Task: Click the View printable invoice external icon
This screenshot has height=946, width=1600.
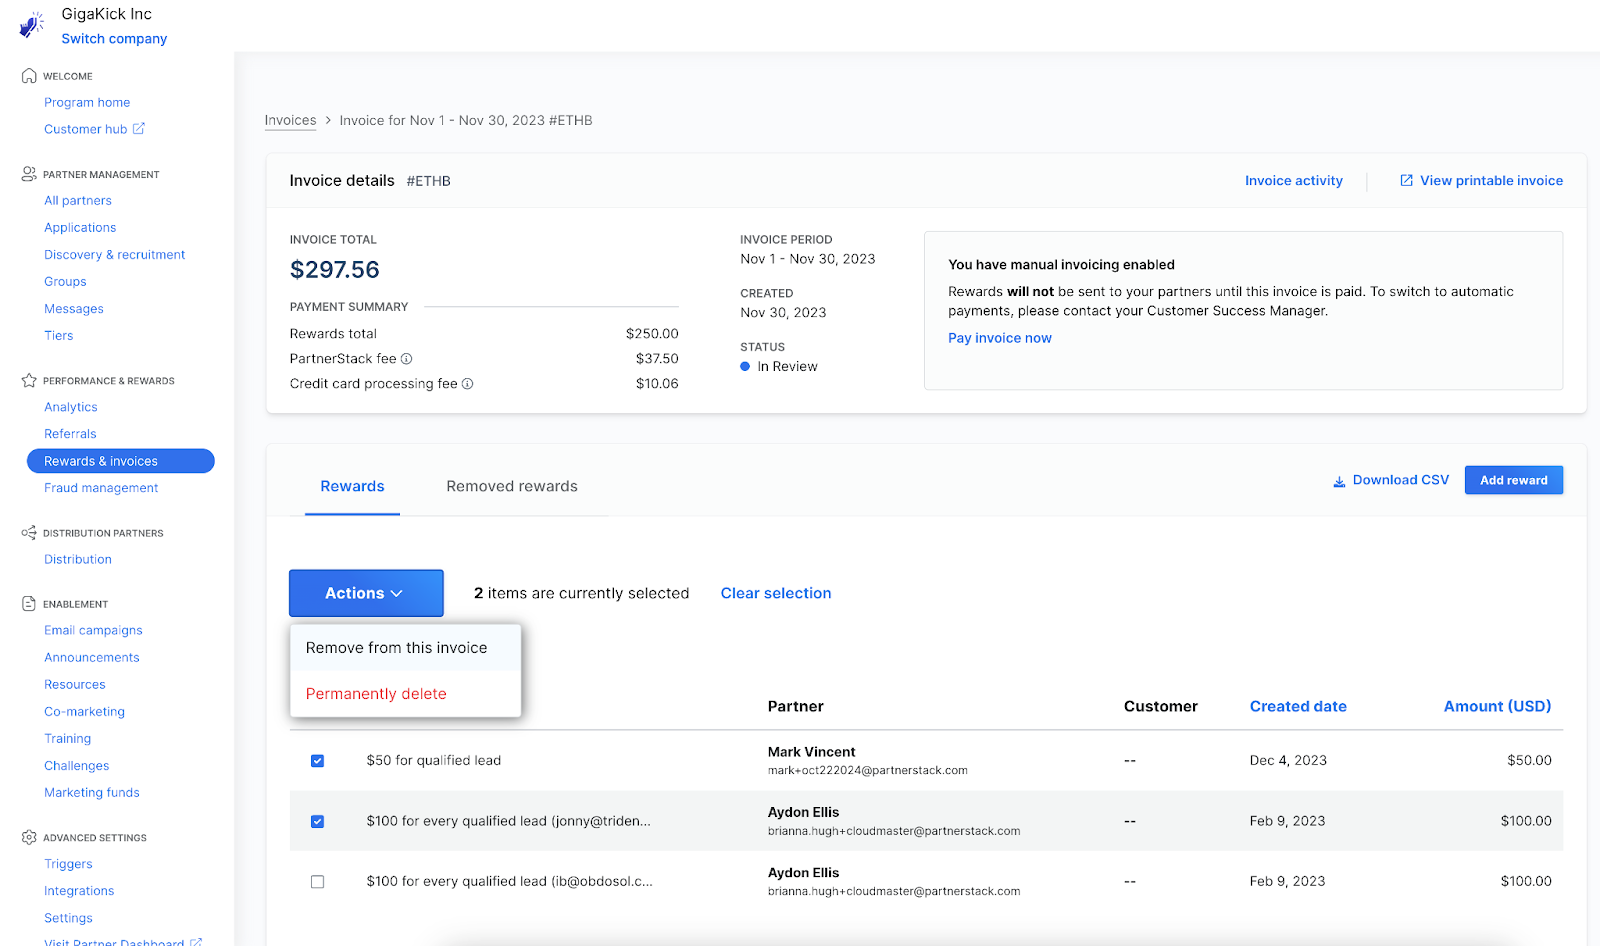Action: tap(1406, 181)
